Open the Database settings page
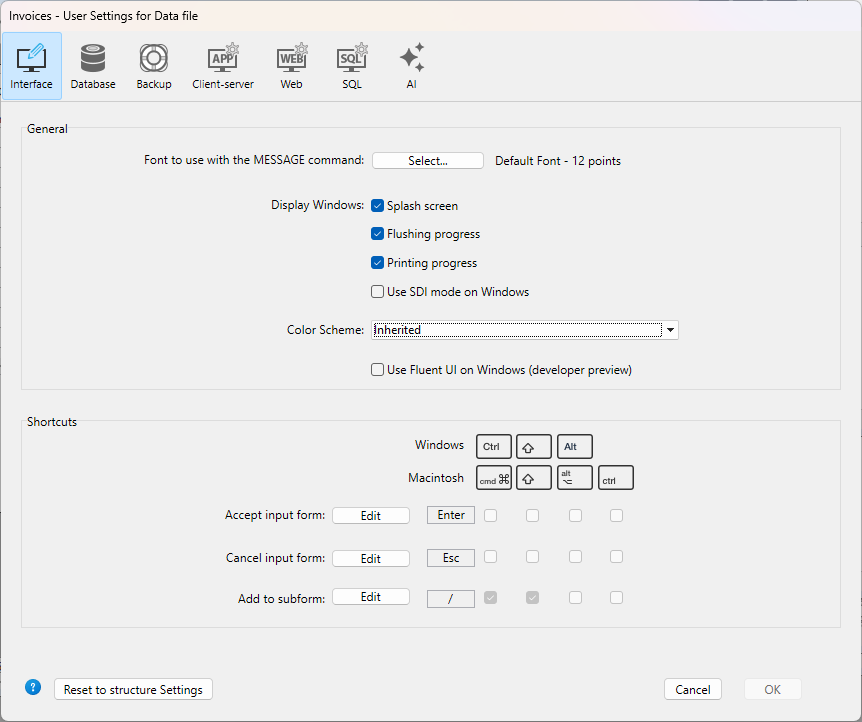The image size is (862, 722). pos(92,66)
